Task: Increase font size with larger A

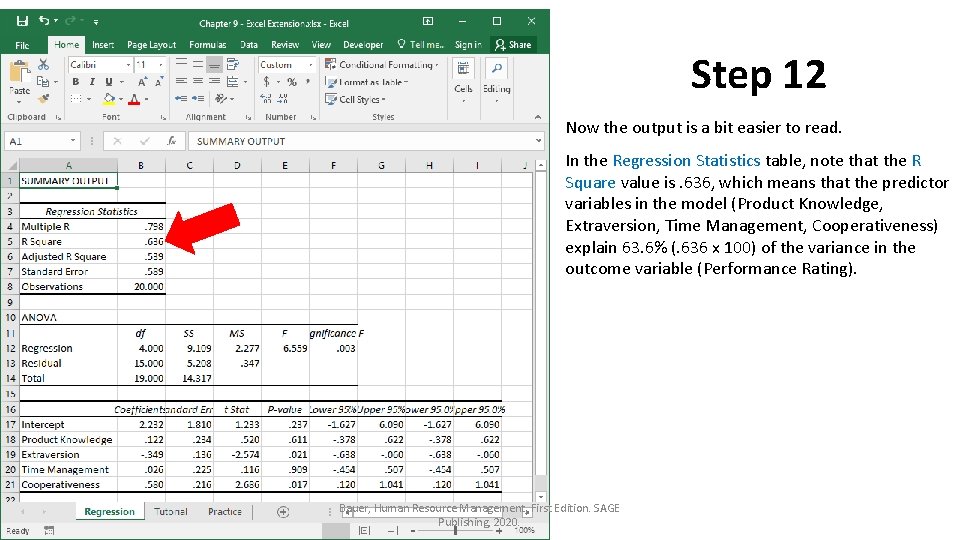Action: (x=141, y=81)
